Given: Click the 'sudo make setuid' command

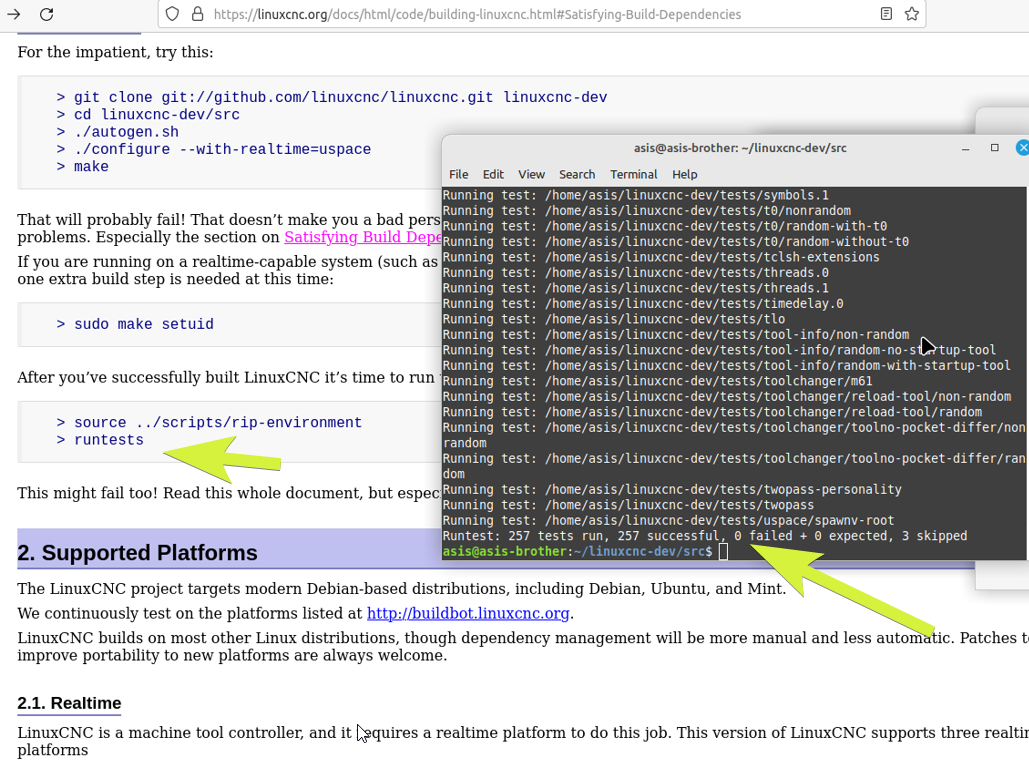Looking at the screenshot, I should [x=135, y=324].
